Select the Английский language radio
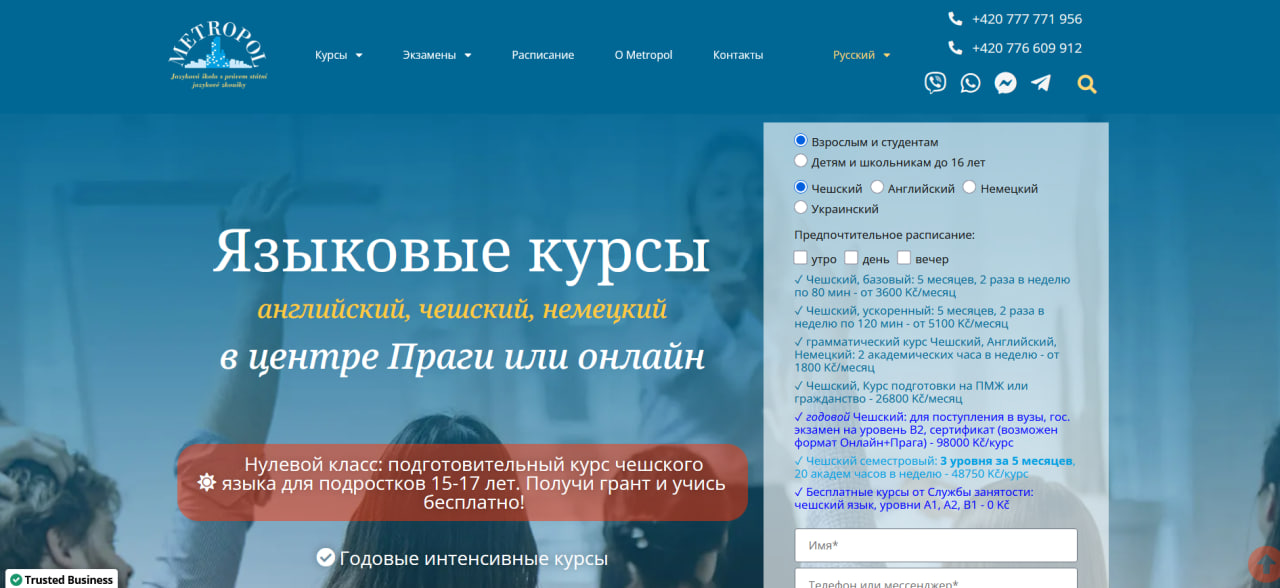 coord(877,187)
